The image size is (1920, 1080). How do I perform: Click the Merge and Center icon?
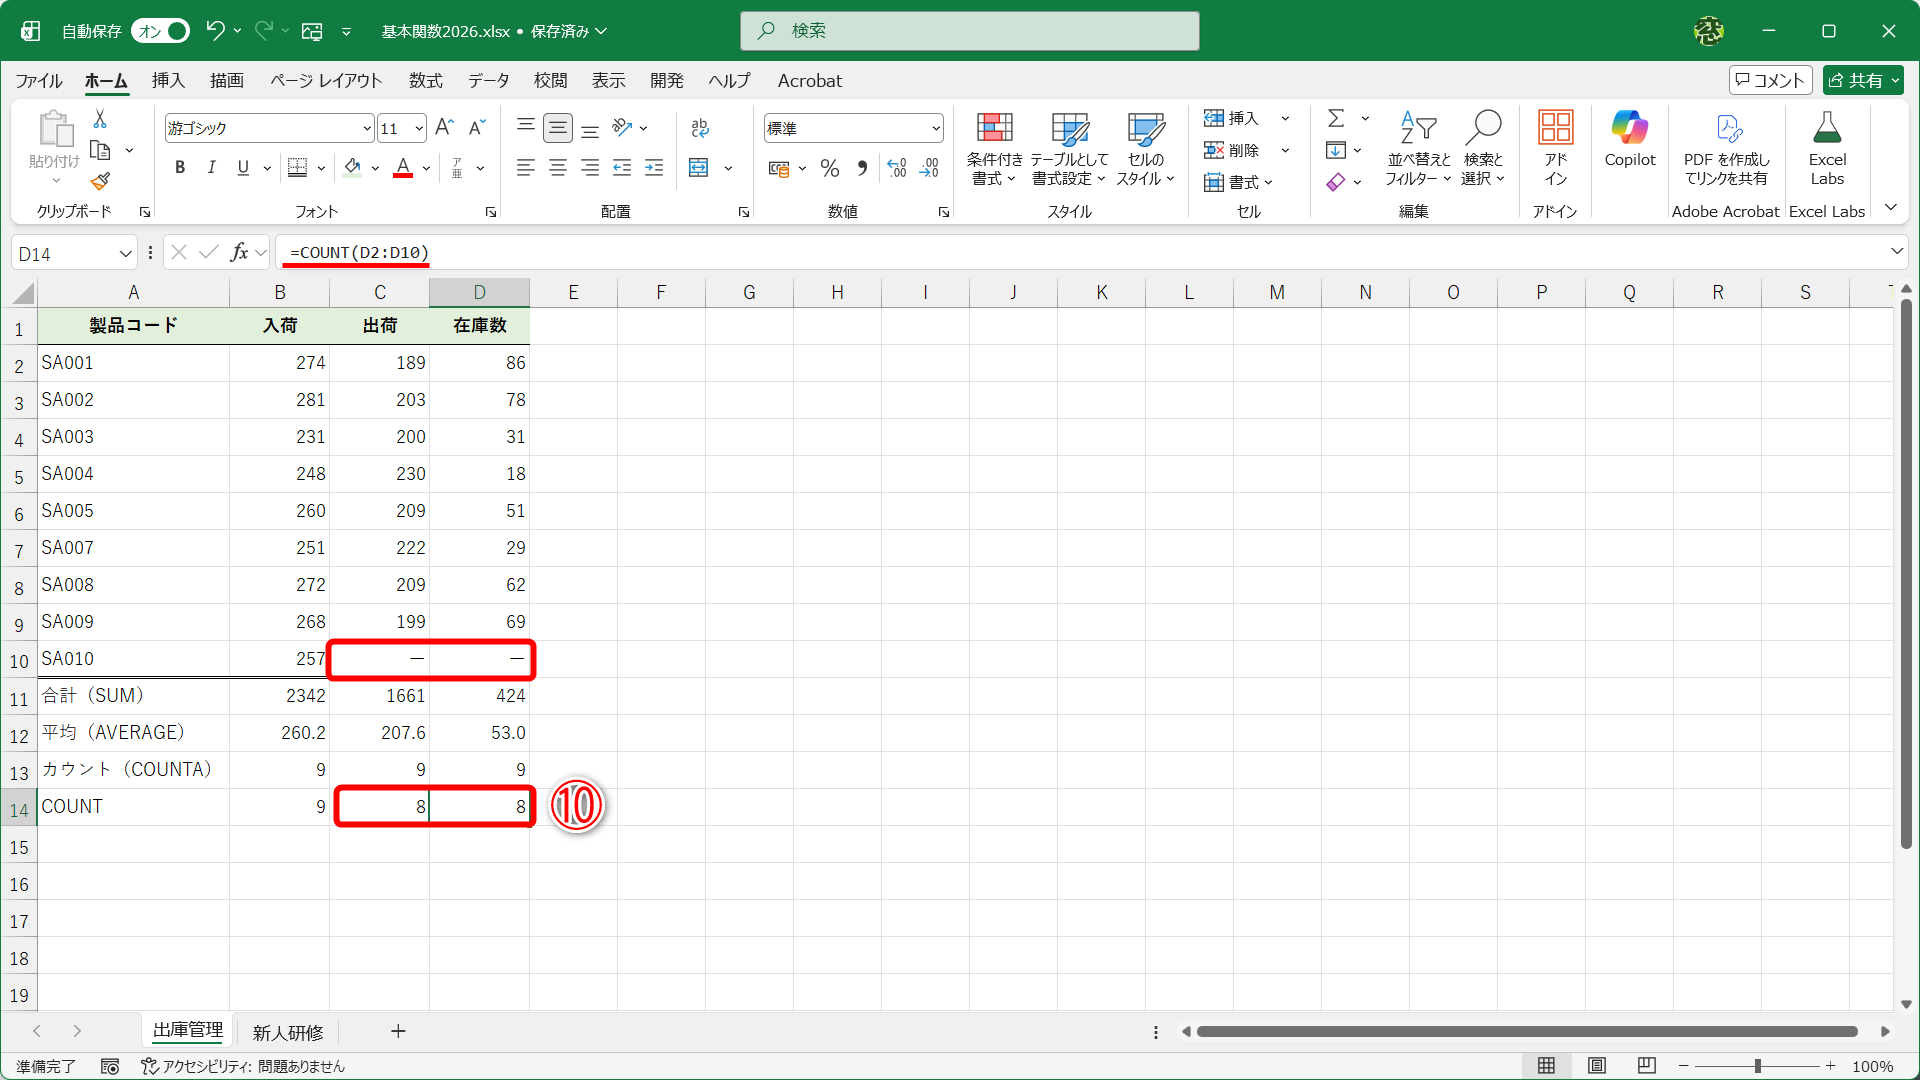[x=699, y=168]
